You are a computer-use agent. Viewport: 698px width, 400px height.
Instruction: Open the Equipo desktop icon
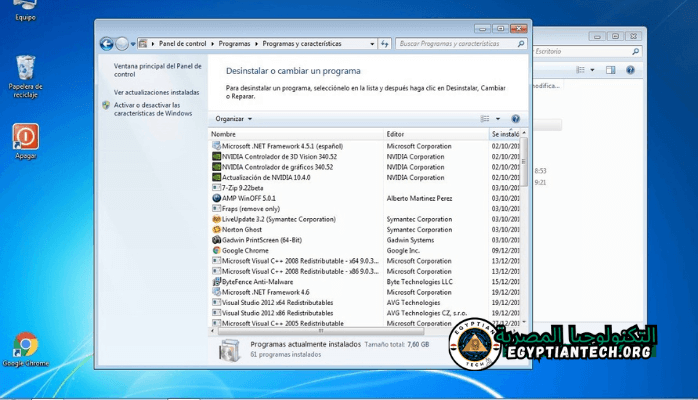tap(25, 10)
